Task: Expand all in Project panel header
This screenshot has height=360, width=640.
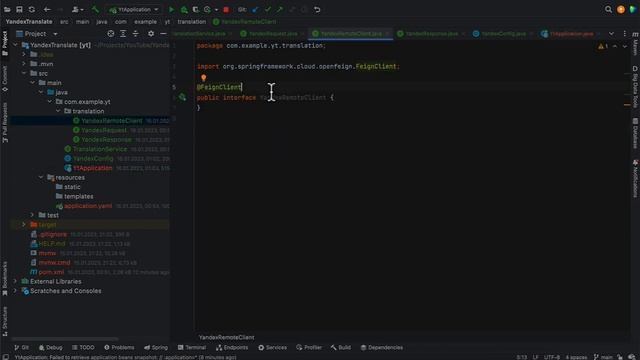Action: point(123,34)
